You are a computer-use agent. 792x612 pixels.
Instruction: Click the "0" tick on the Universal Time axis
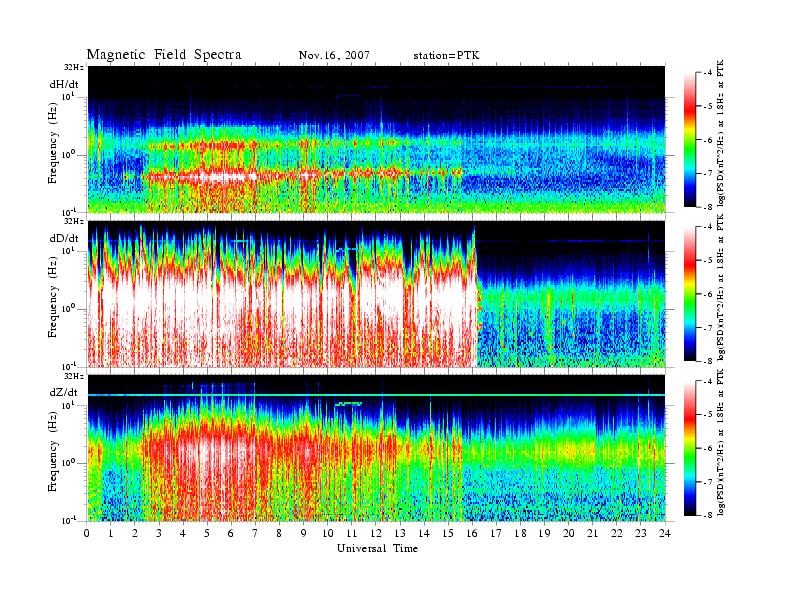tap(87, 533)
